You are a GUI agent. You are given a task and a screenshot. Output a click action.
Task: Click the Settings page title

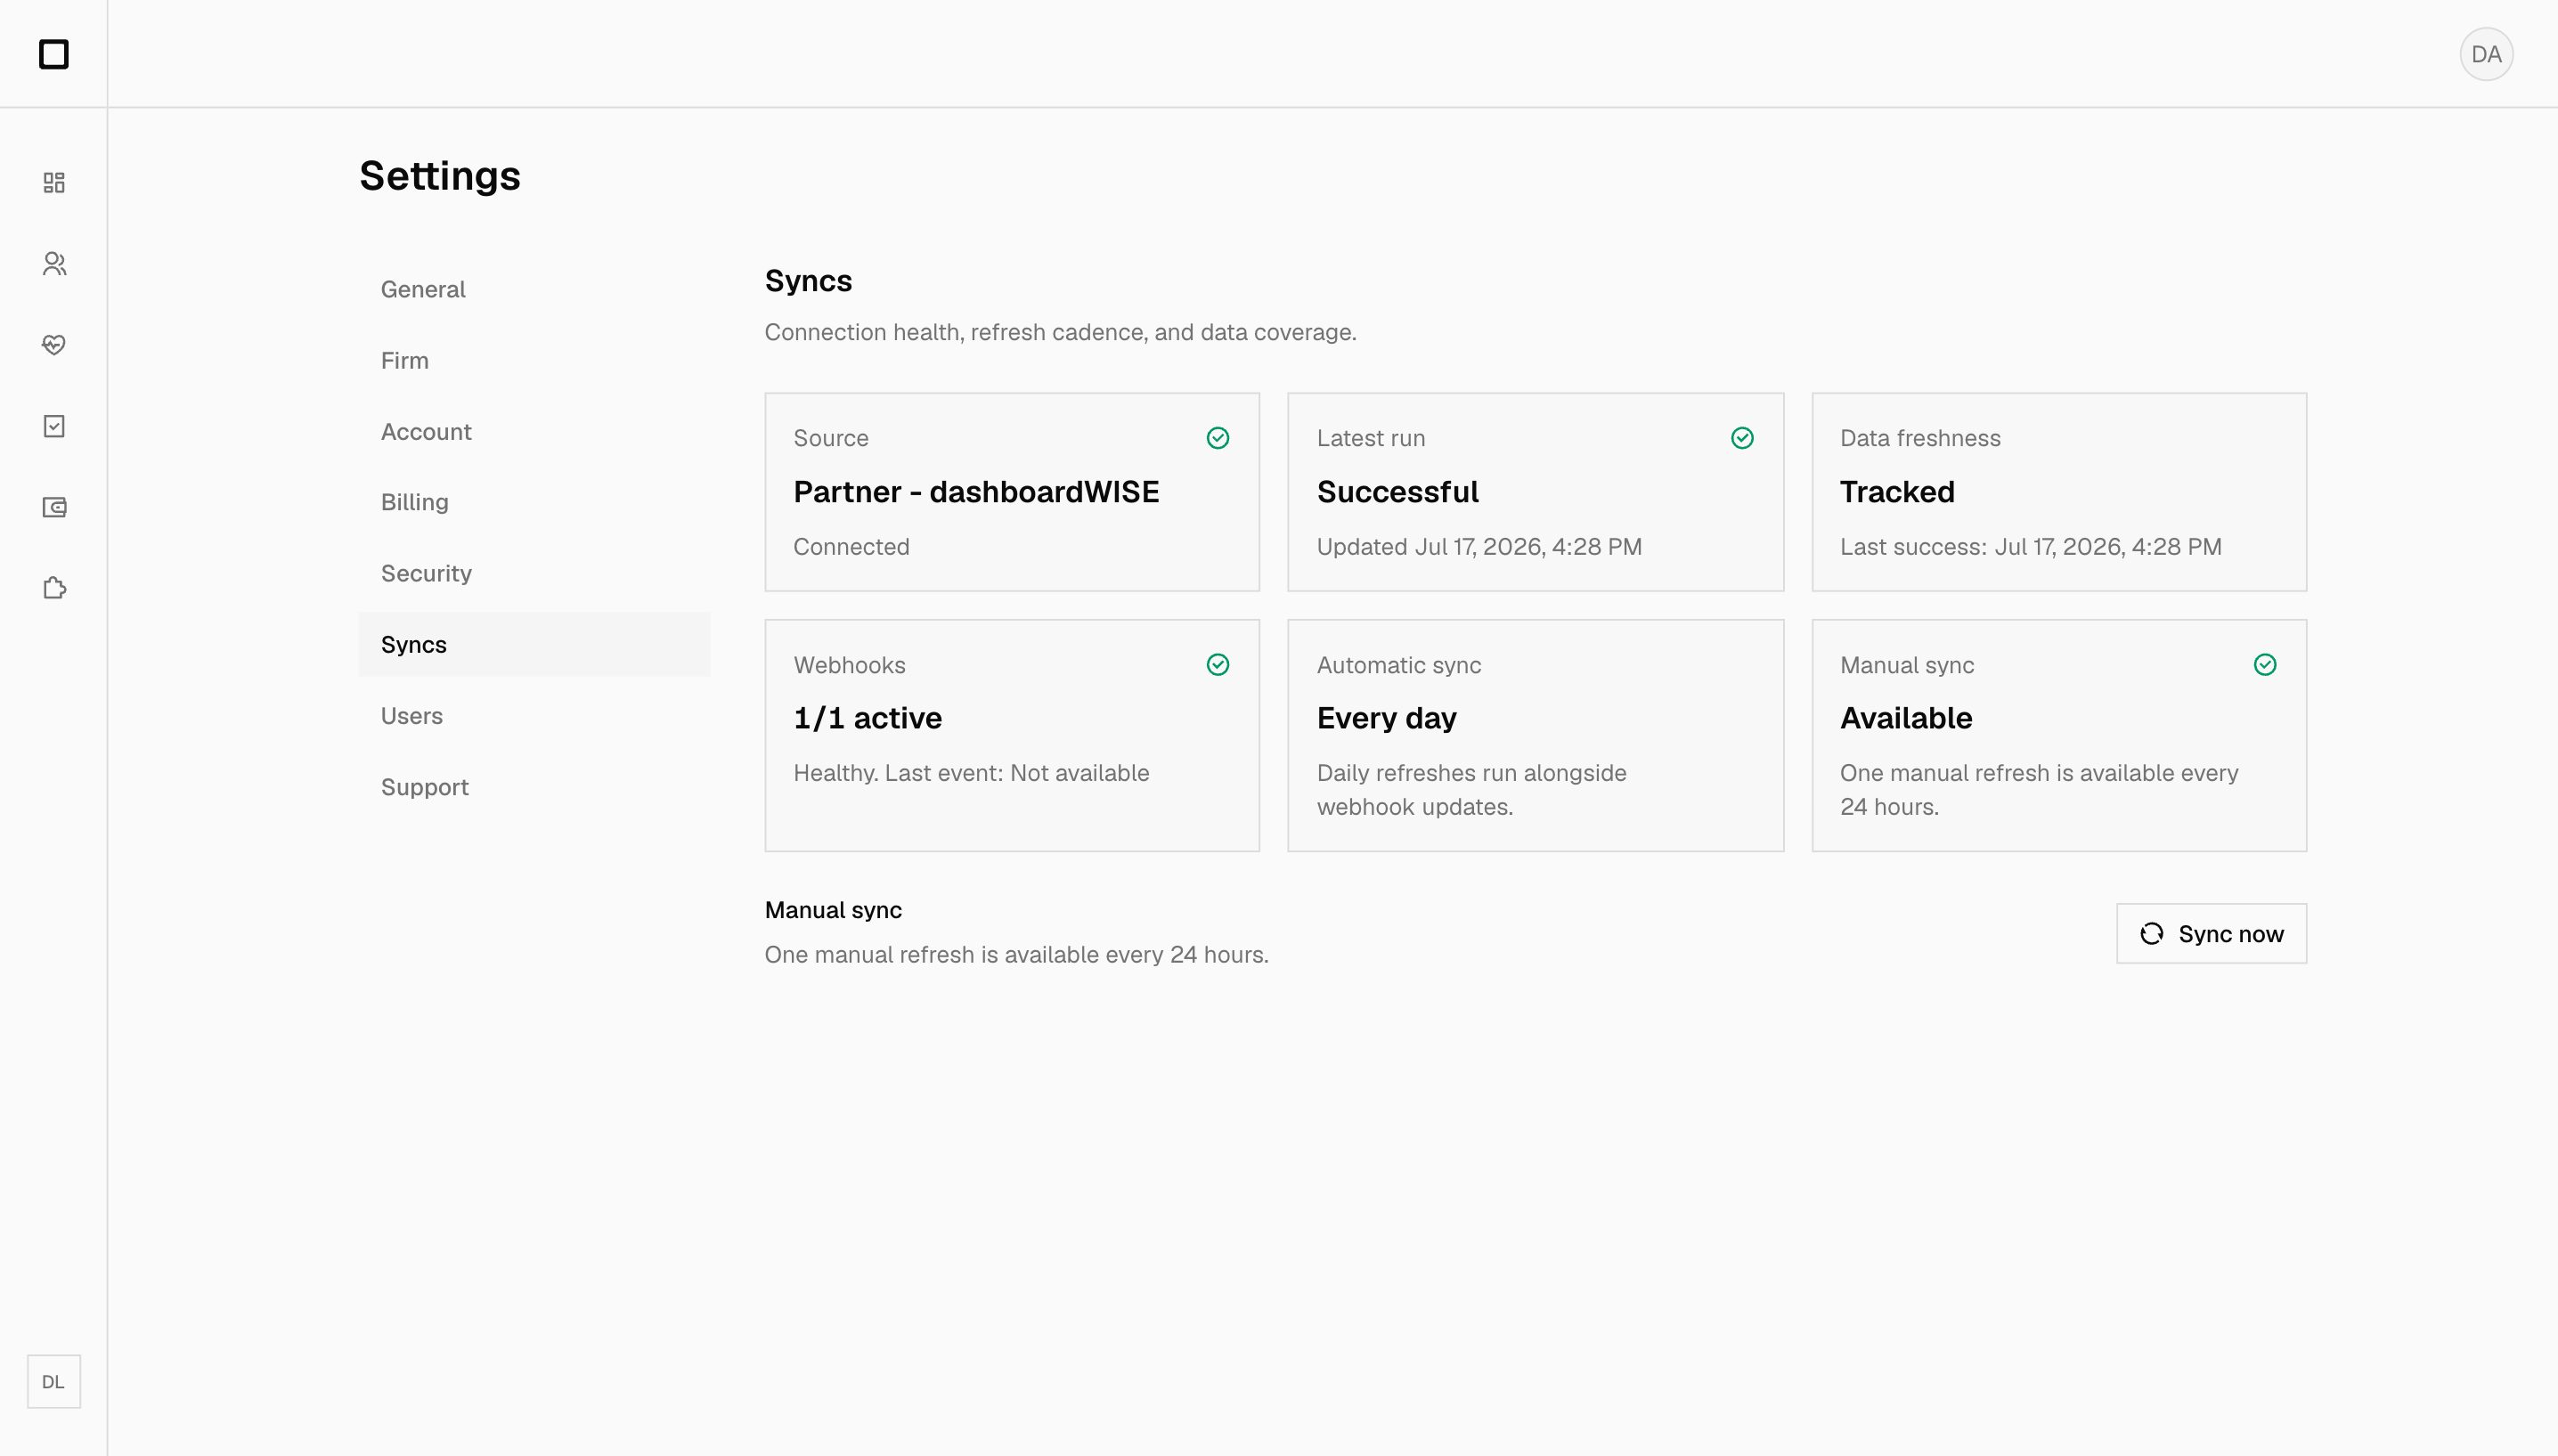coord(440,176)
